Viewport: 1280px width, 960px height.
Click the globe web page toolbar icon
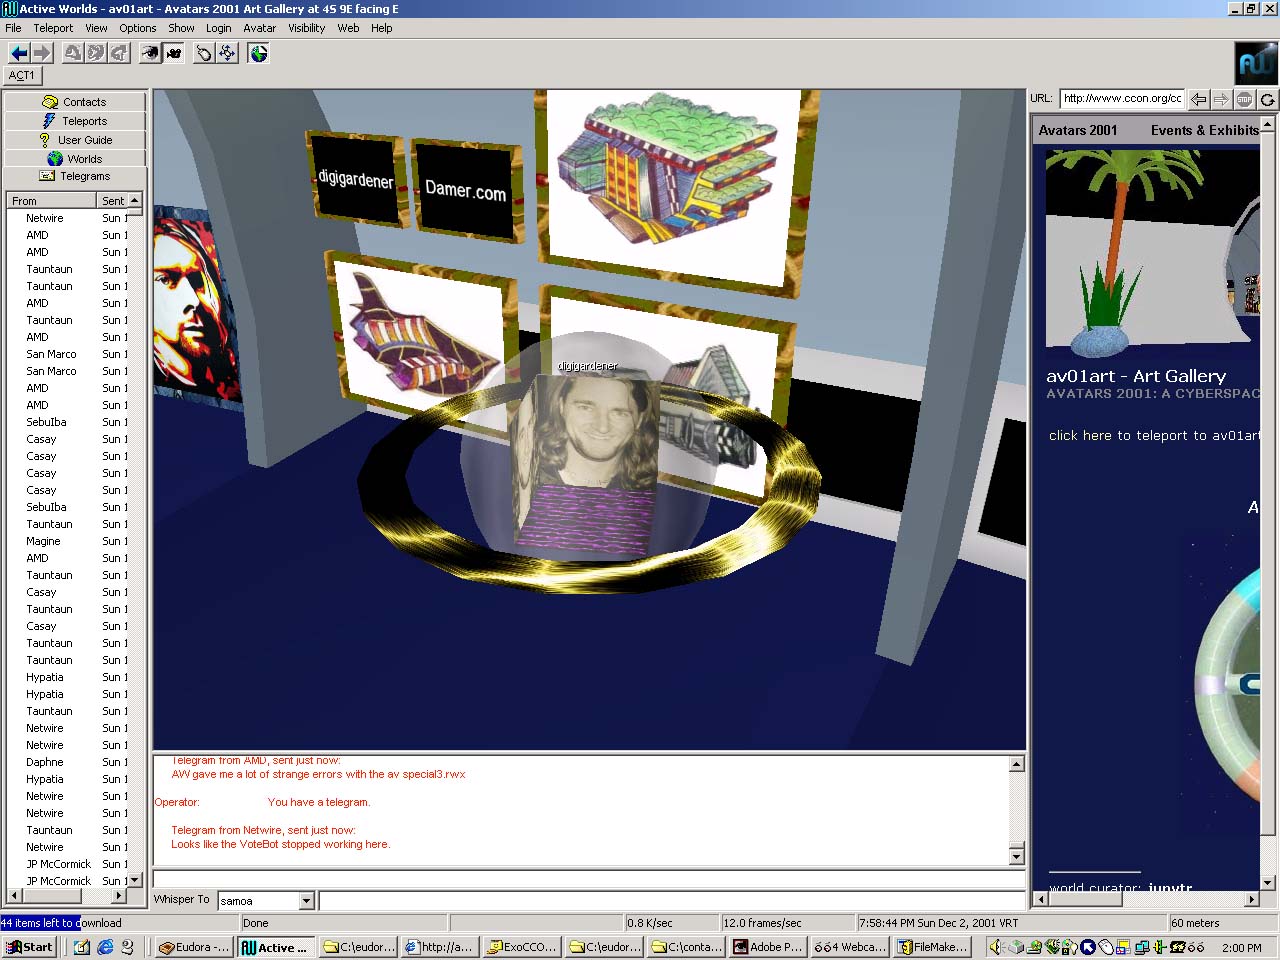point(259,53)
